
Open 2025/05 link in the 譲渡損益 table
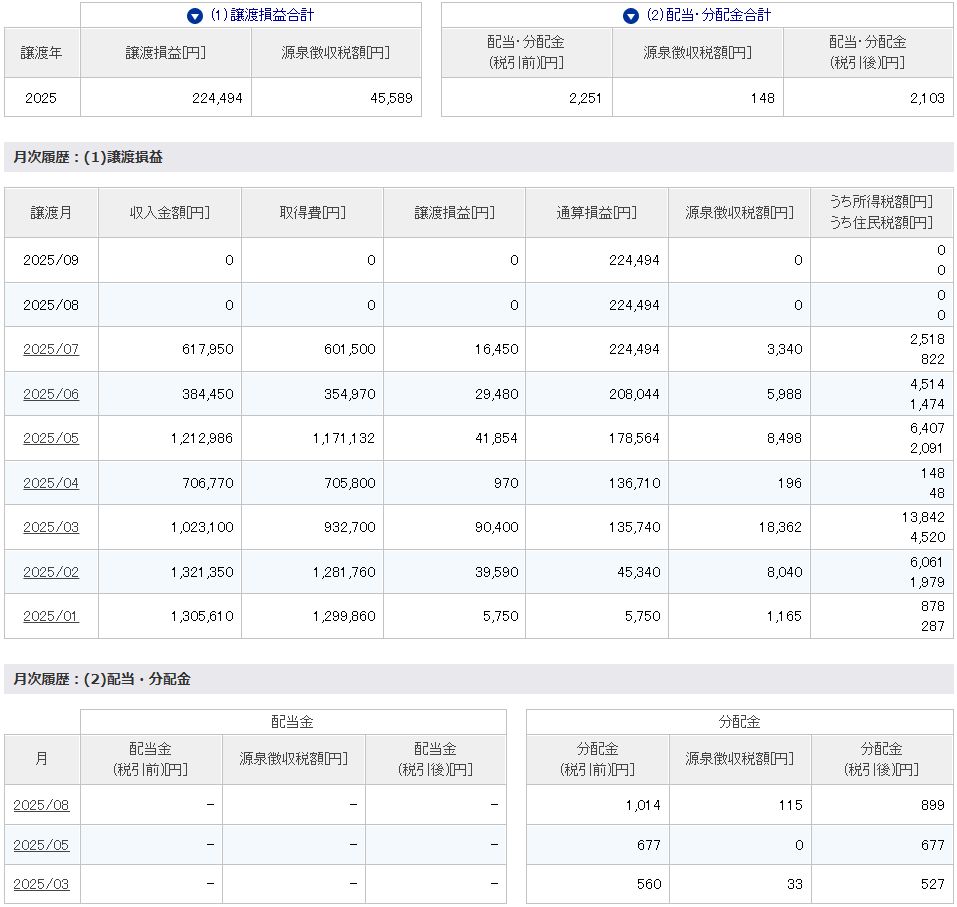[51, 438]
